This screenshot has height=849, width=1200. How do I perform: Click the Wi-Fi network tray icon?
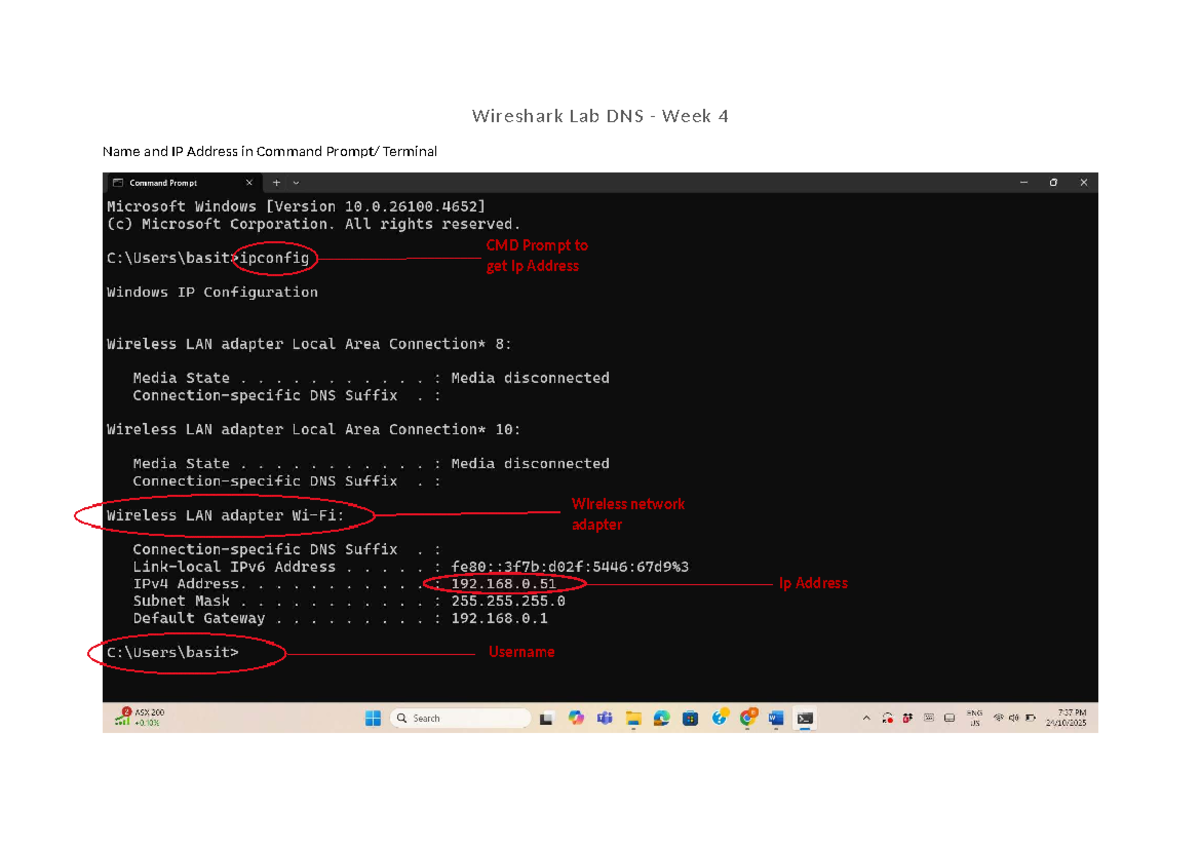pyautogui.click(x=998, y=718)
